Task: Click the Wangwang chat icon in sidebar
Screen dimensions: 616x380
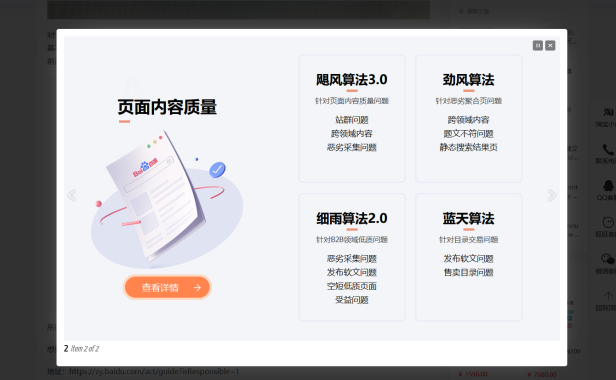Action: point(608,222)
